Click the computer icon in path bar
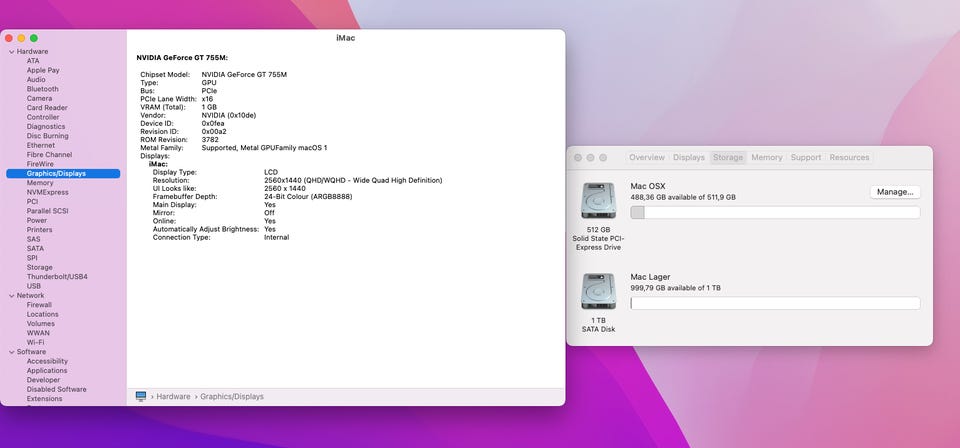Screen dimensions: 960x448 pos(141,396)
